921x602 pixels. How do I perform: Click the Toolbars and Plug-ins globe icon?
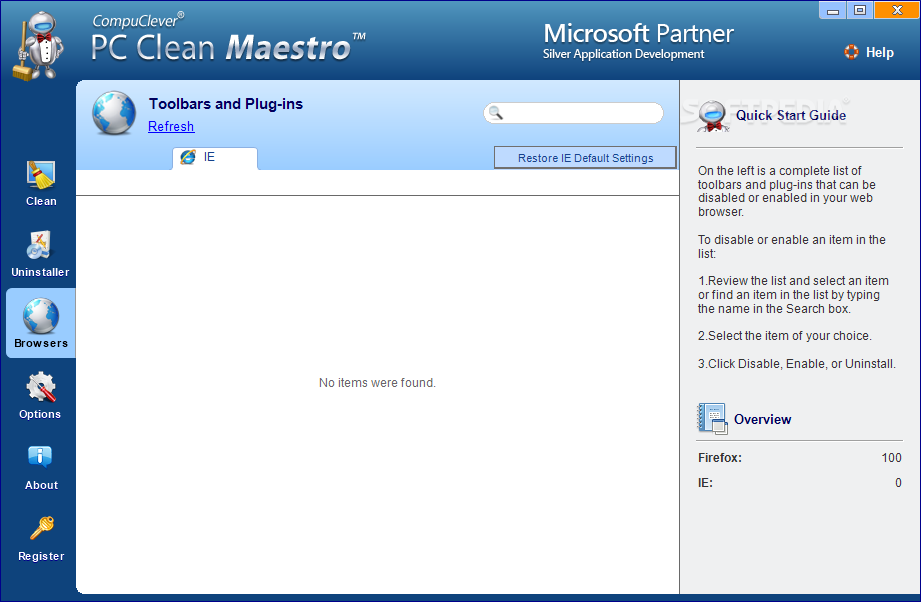tap(114, 113)
